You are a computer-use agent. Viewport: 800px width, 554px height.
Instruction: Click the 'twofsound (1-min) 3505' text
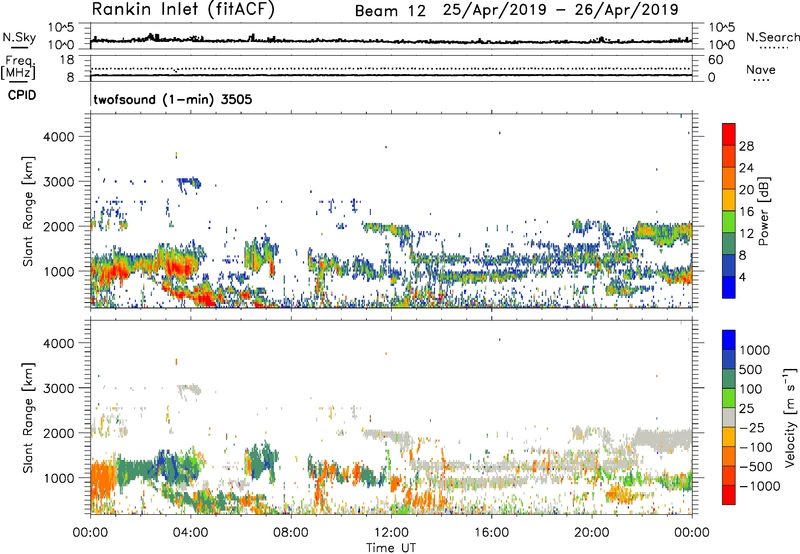[x=172, y=99]
